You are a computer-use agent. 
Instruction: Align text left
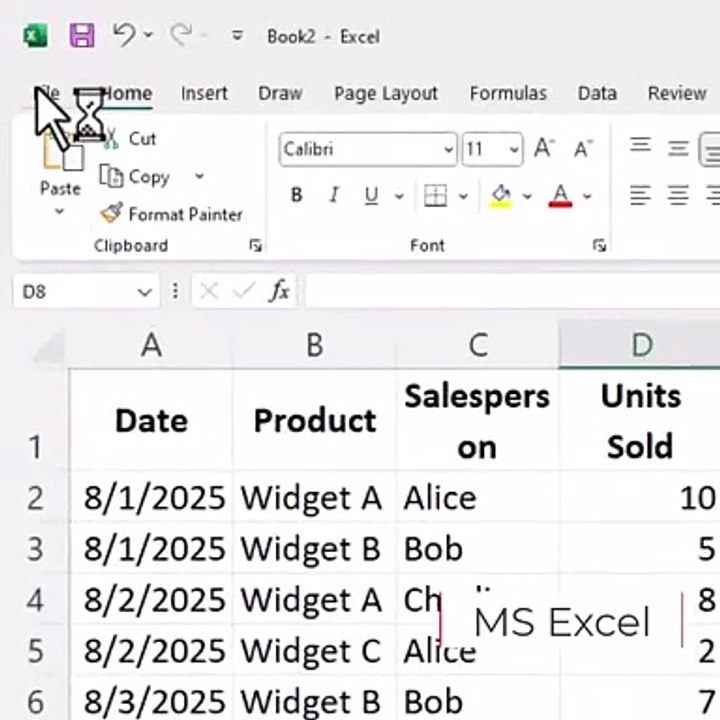tap(641, 195)
